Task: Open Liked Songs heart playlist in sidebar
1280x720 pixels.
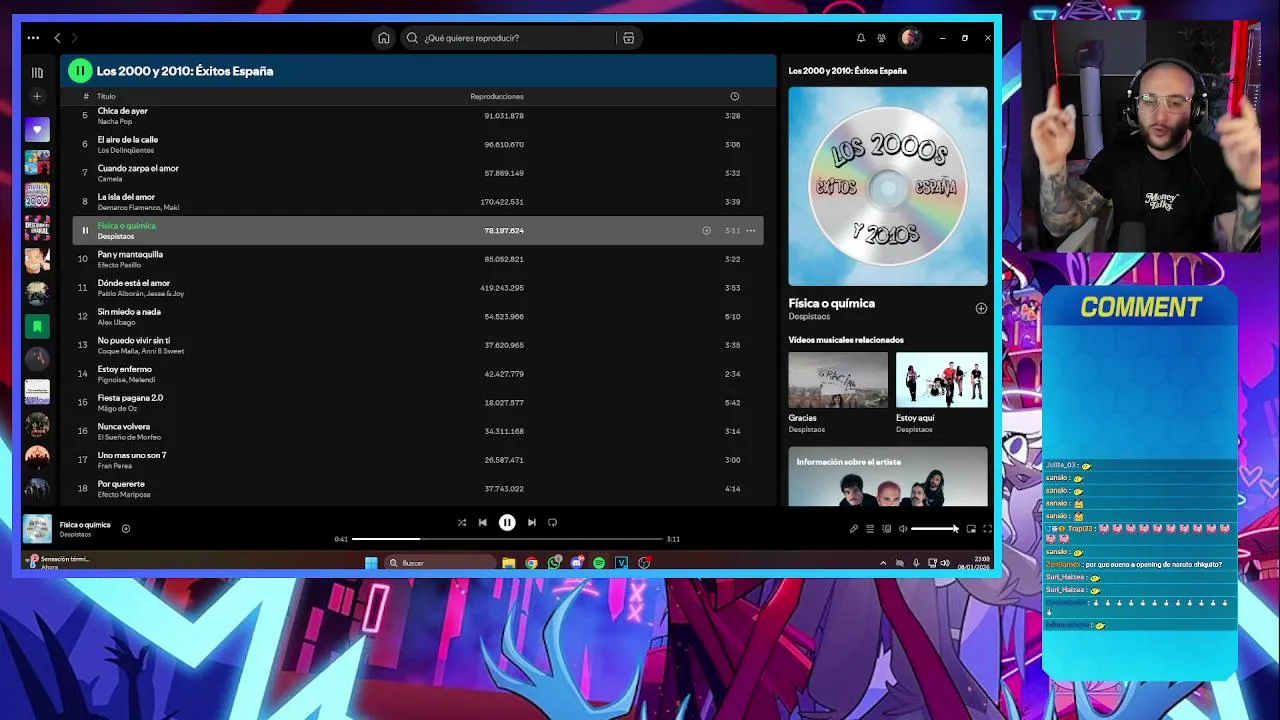Action: point(37,129)
